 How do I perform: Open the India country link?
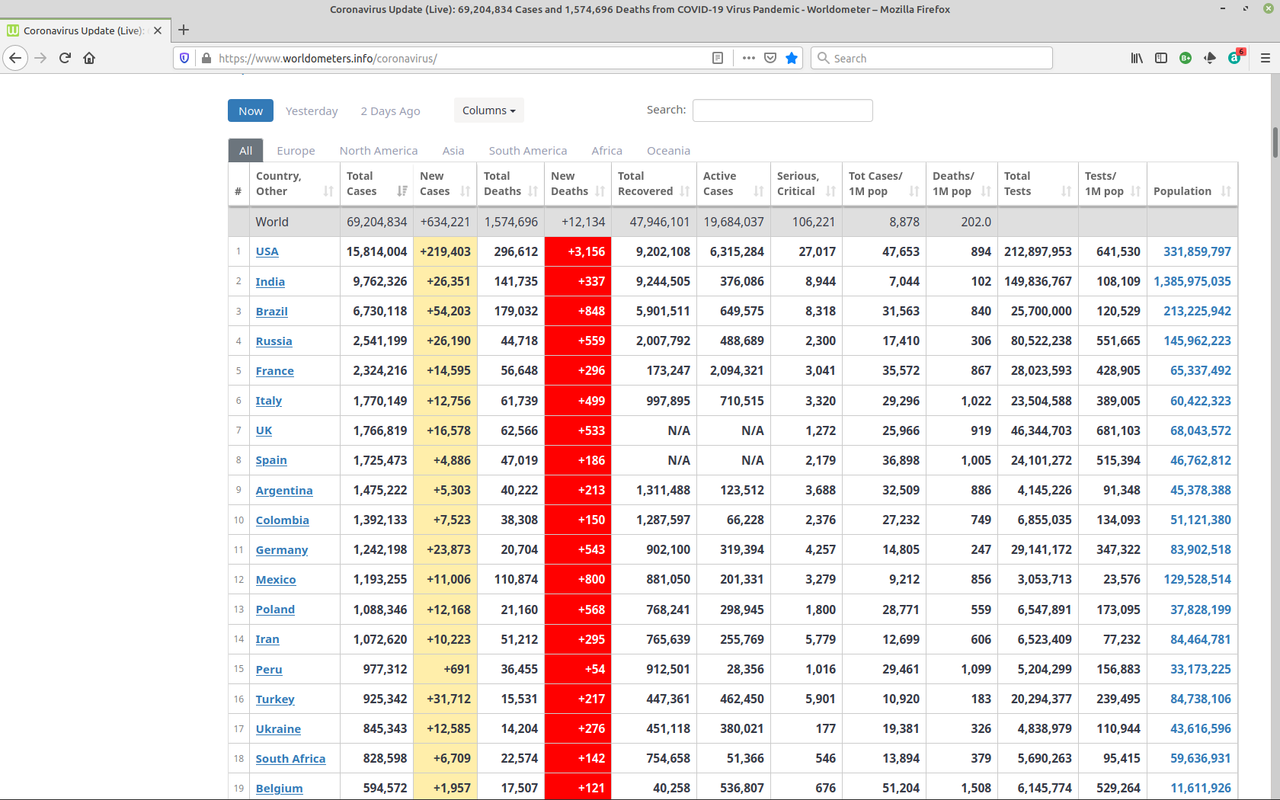(x=270, y=281)
